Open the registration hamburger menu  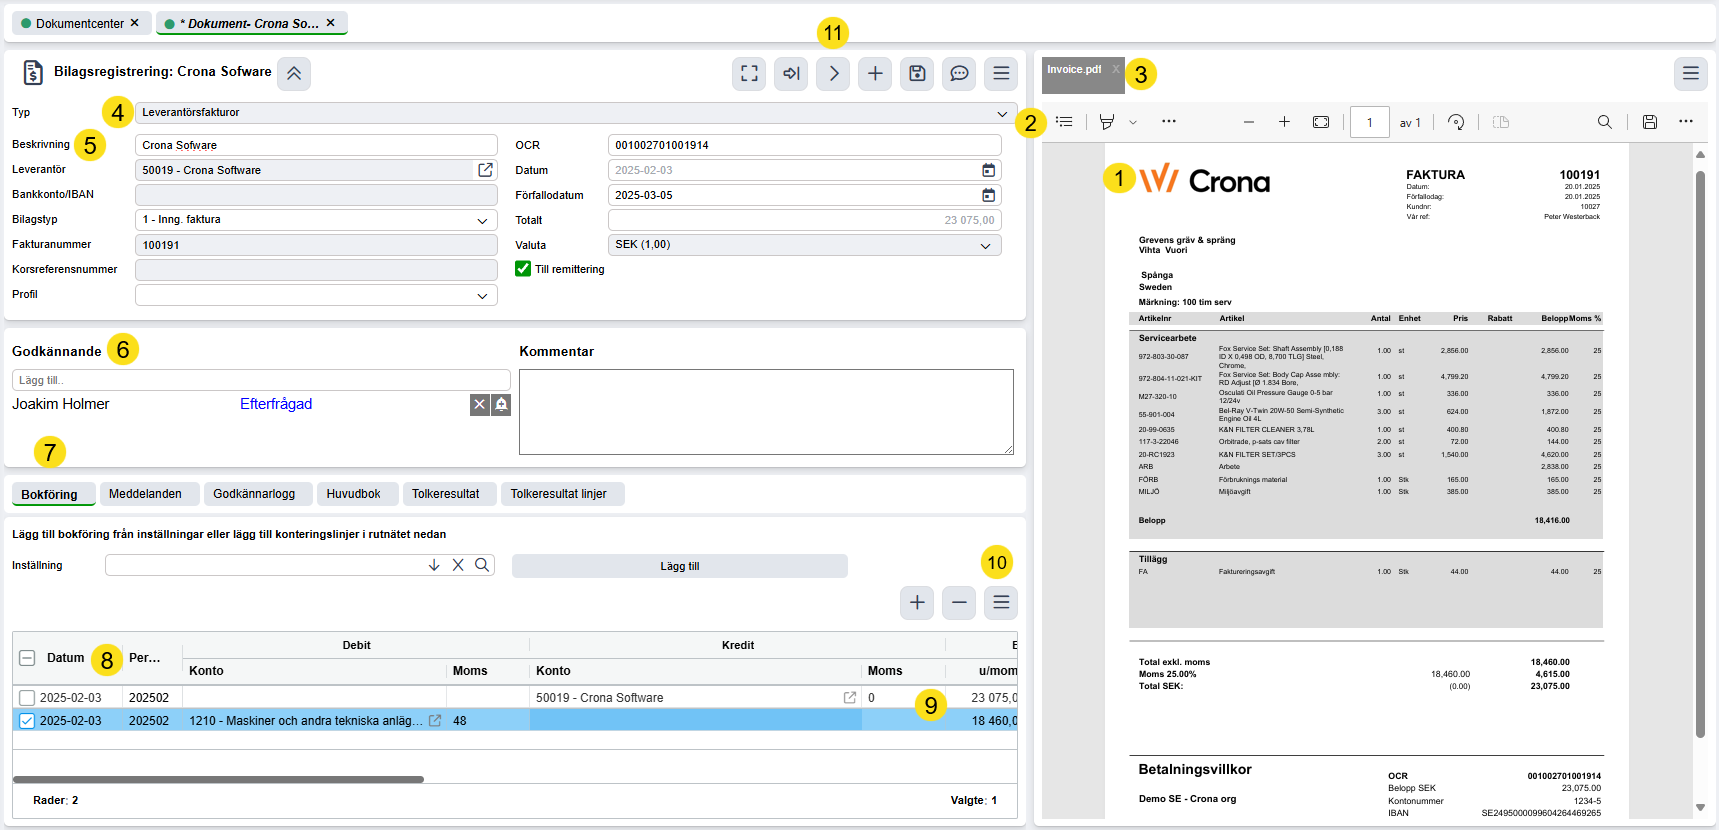pos(1001,73)
